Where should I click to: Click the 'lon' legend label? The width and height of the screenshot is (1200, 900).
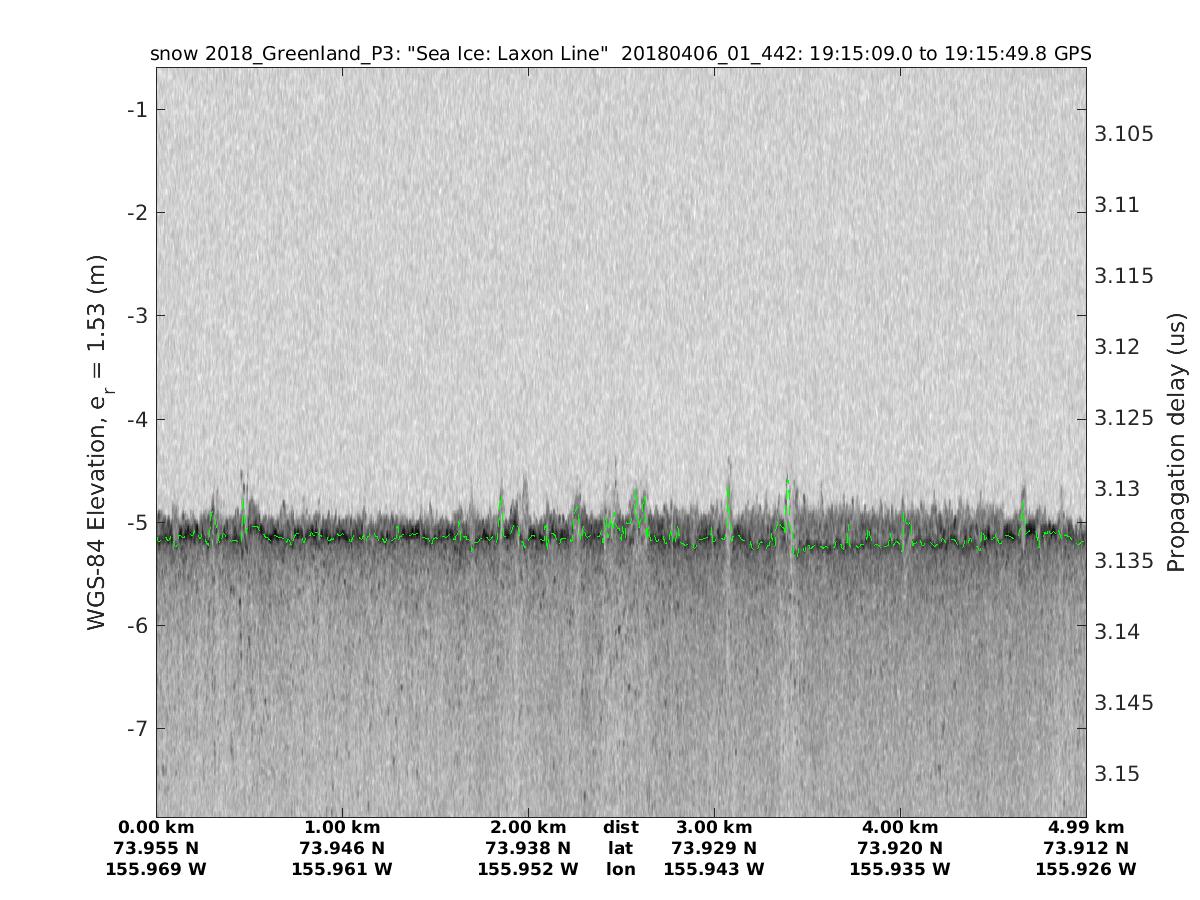click(x=620, y=869)
